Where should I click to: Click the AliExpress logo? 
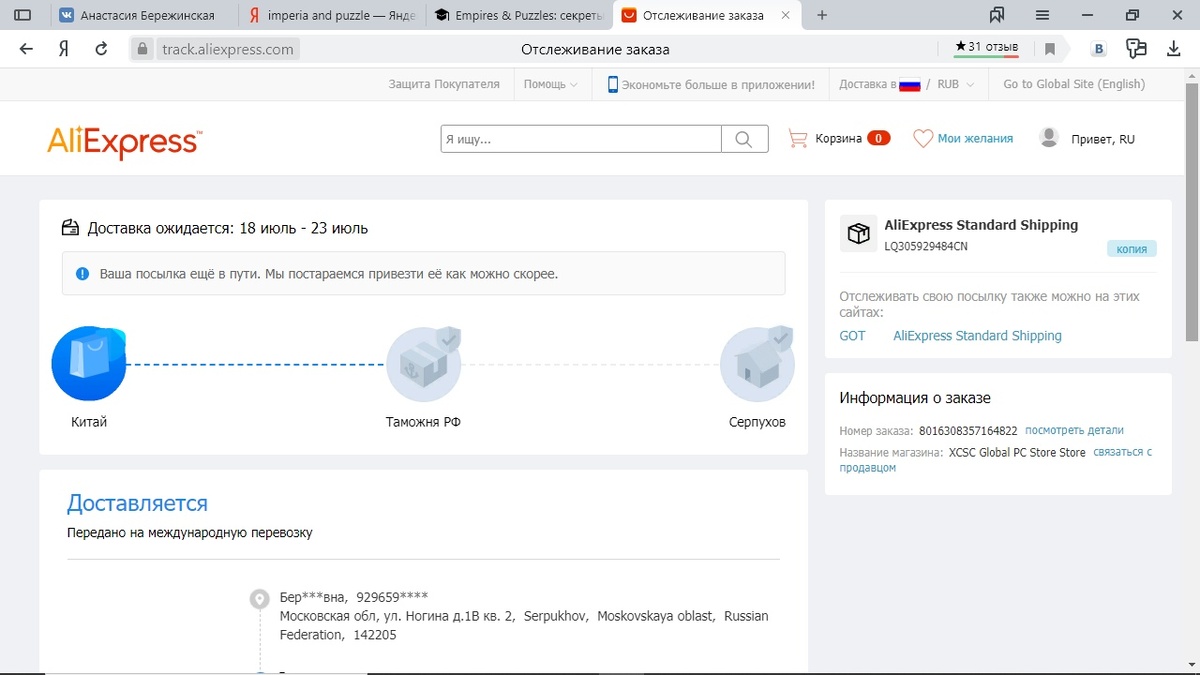pyautogui.click(x=124, y=142)
